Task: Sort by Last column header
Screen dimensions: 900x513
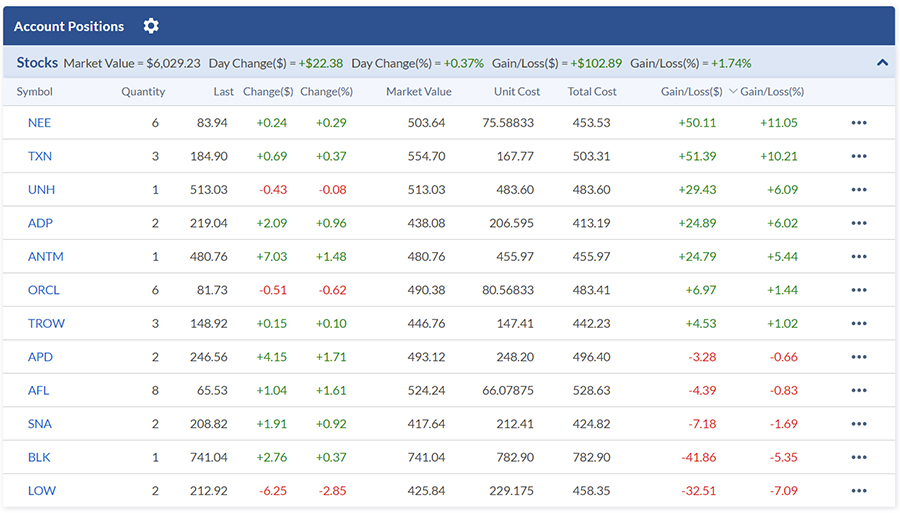Action: click(223, 92)
